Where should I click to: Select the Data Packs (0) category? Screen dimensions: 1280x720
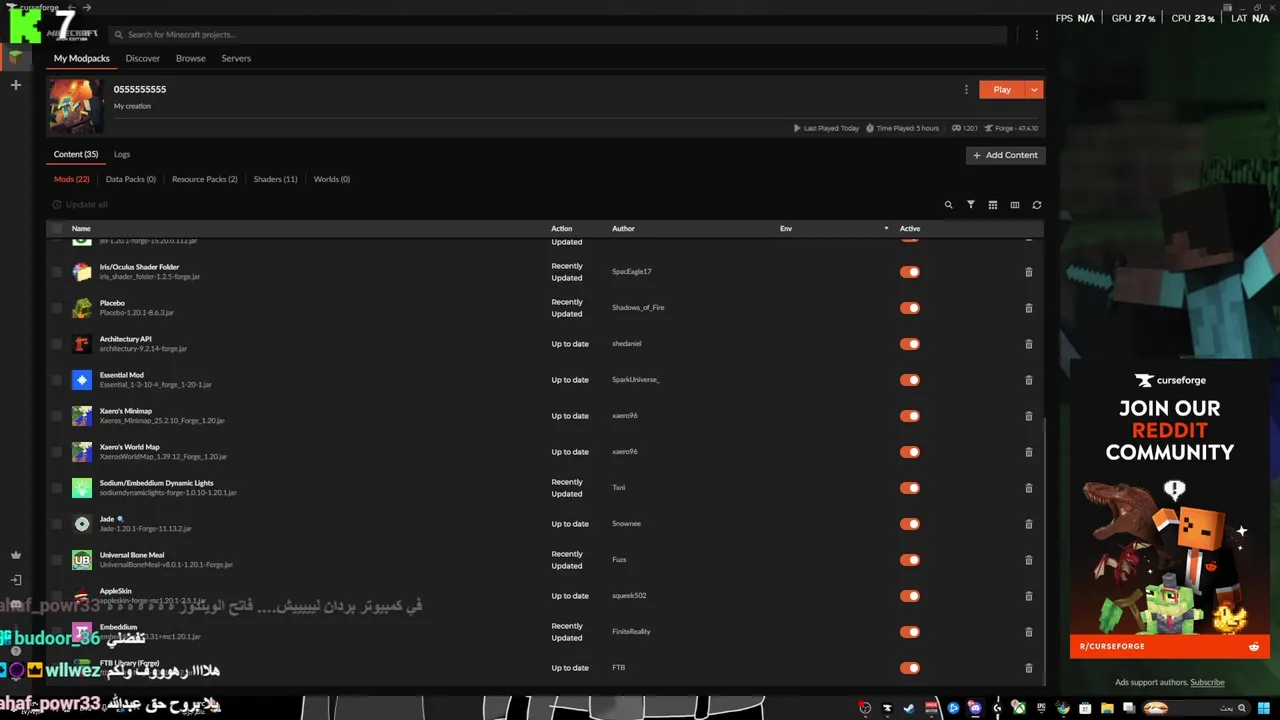pos(131,179)
